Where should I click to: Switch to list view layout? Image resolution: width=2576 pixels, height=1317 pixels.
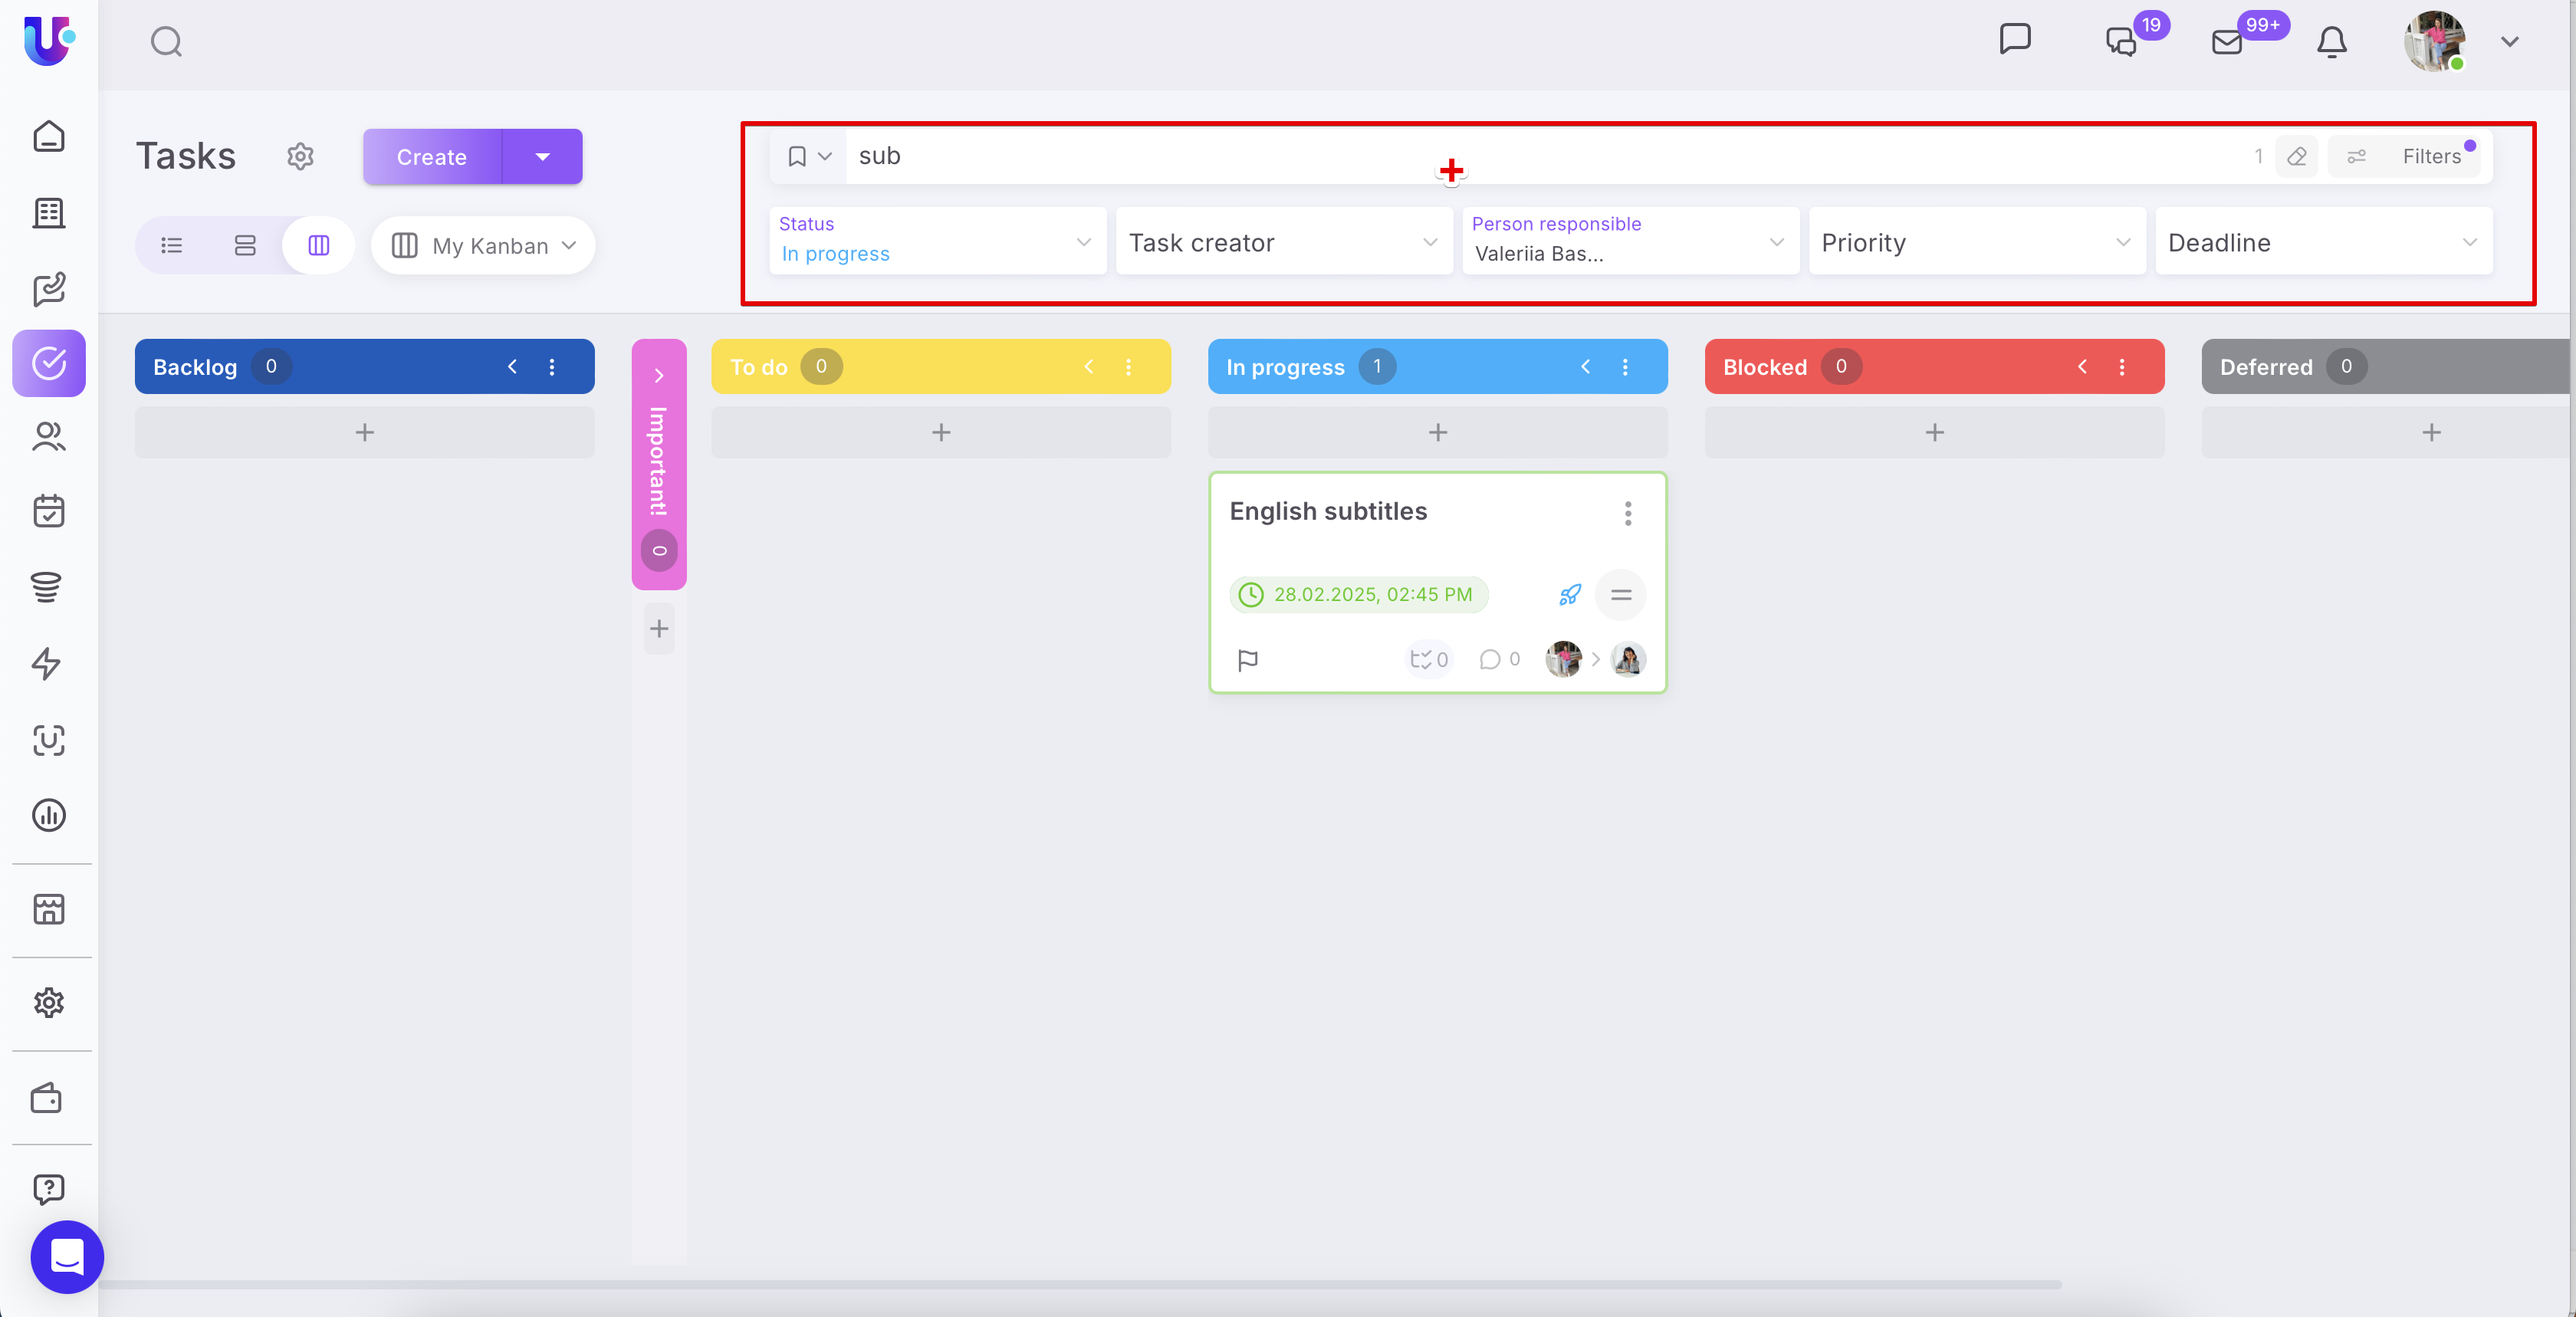(172, 245)
